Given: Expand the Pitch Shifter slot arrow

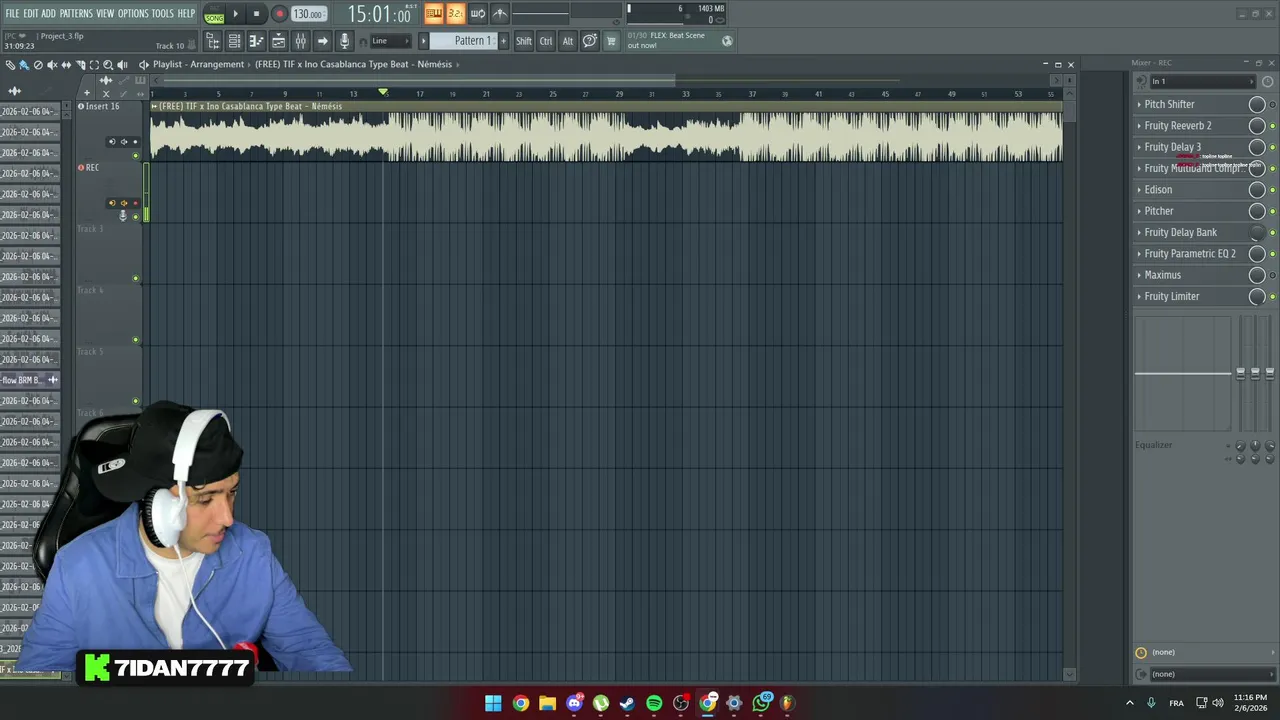Looking at the screenshot, I should [x=1139, y=104].
